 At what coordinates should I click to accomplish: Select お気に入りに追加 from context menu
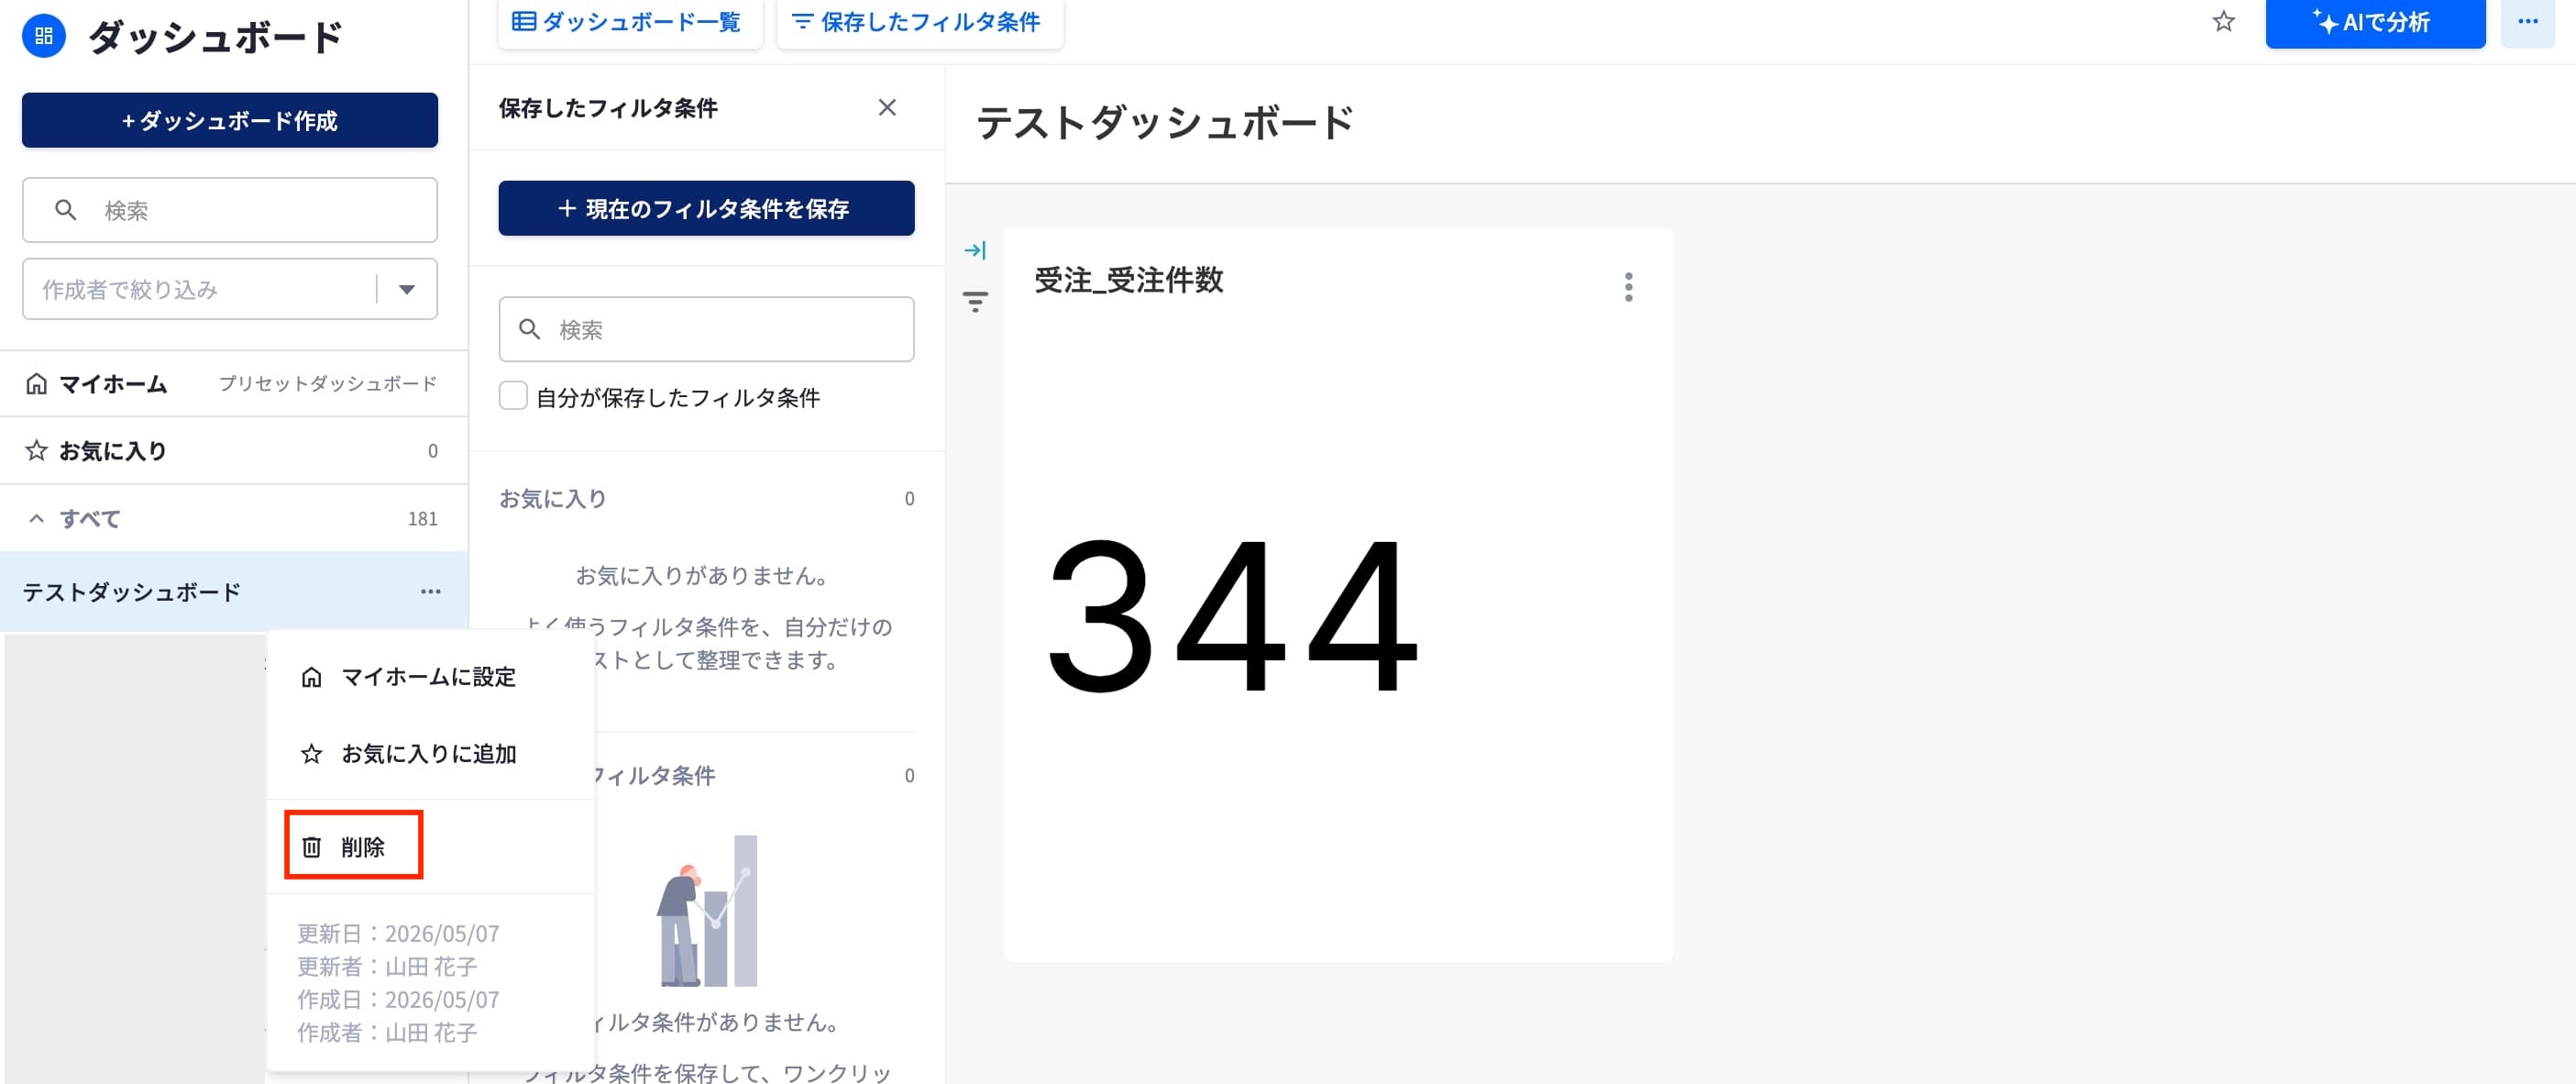pos(430,753)
